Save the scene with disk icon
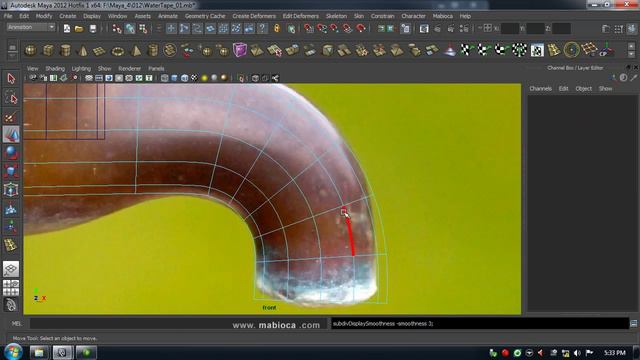The image size is (640, 360). (93, 28)
